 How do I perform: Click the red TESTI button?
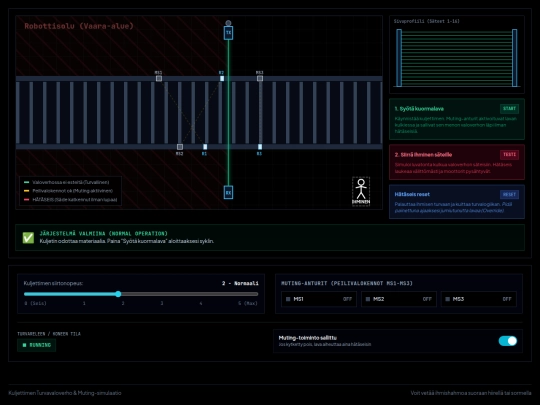[509, 155]
